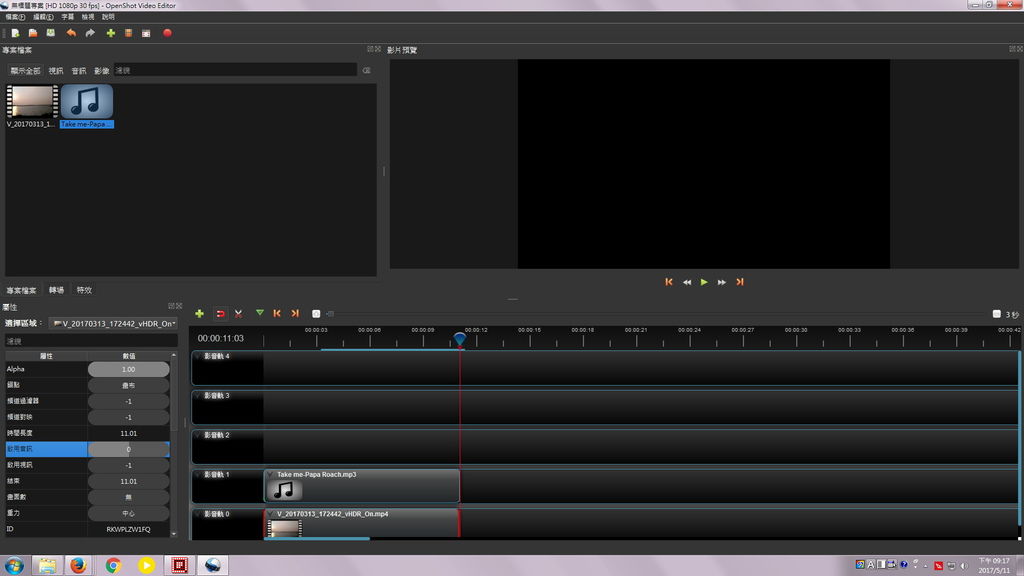
Task: Filter files by 影像
Action: 102,71
